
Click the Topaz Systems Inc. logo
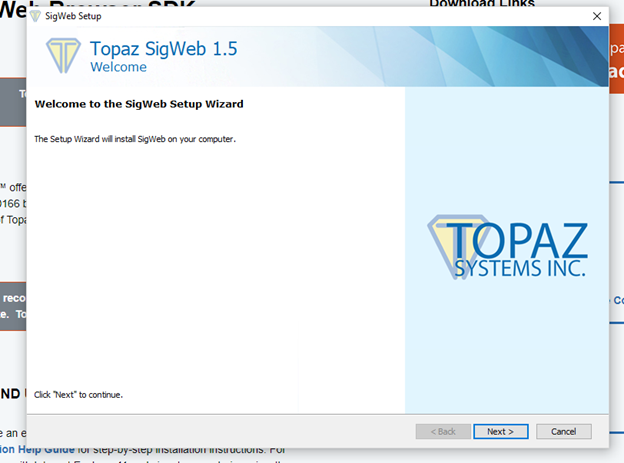(507, 247)
